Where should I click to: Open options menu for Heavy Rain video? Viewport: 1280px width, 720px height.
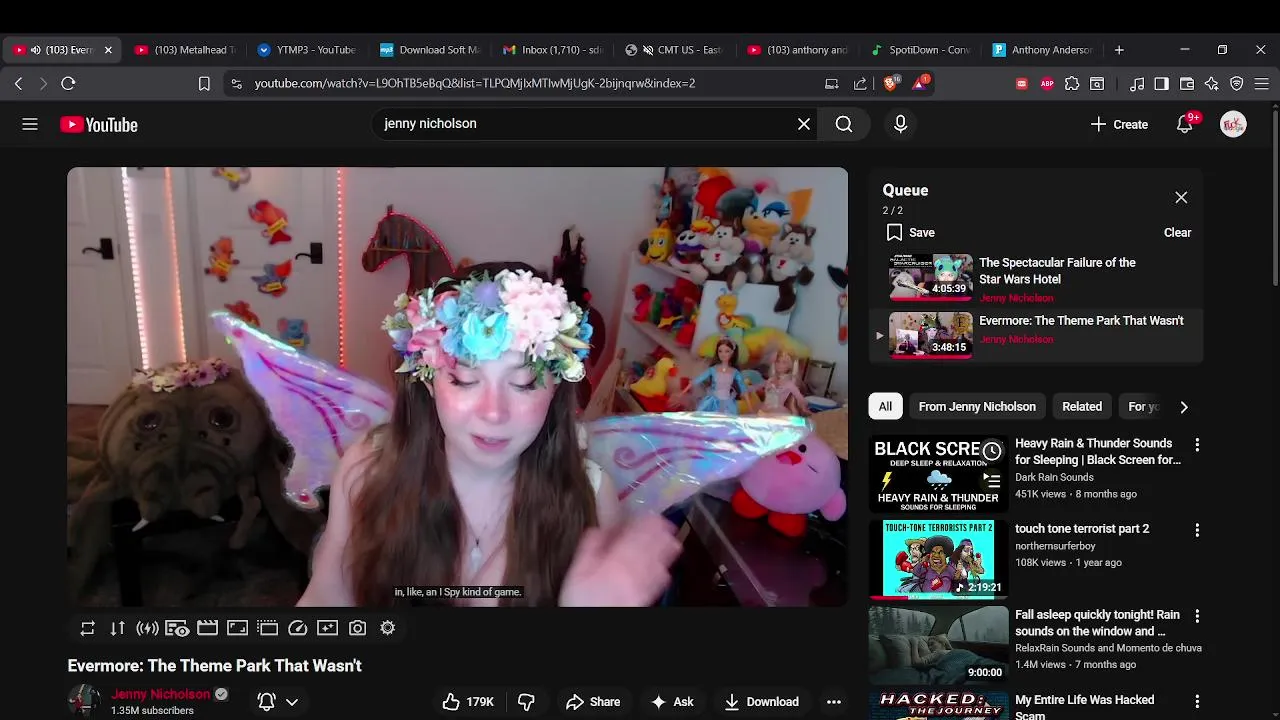[x=1197, y=445]
